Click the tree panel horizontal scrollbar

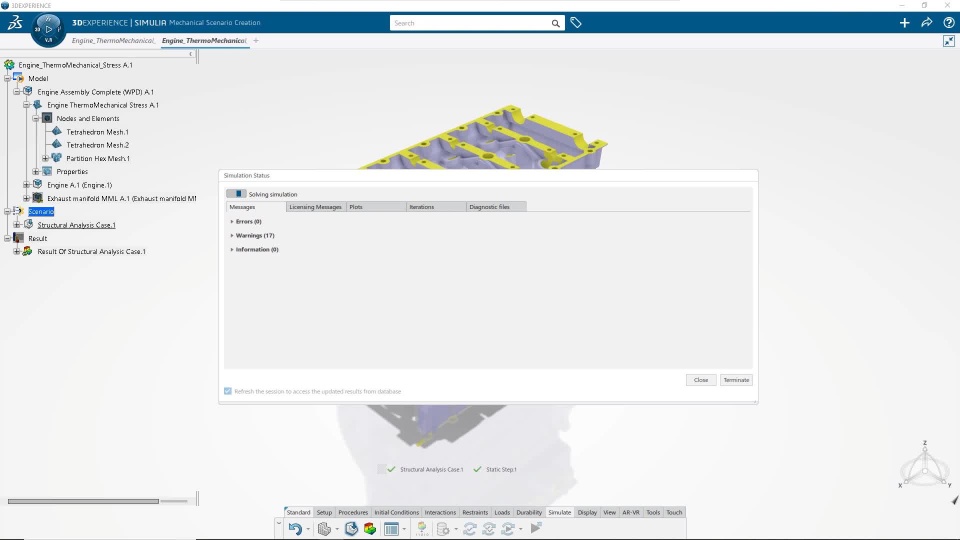click(83, 501)
